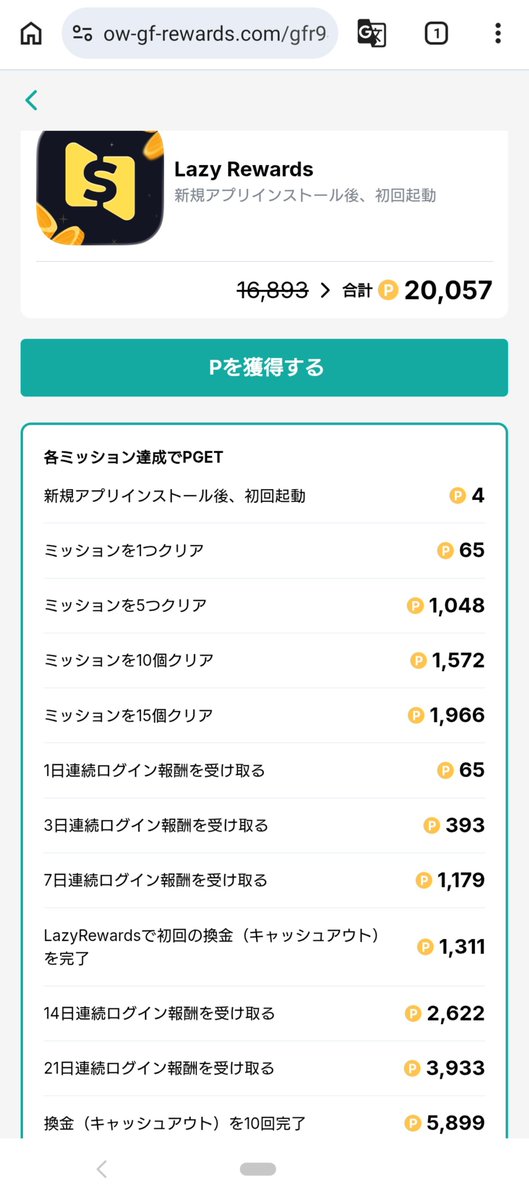Tap the coin icon beside 1,572

pos(419,660)
